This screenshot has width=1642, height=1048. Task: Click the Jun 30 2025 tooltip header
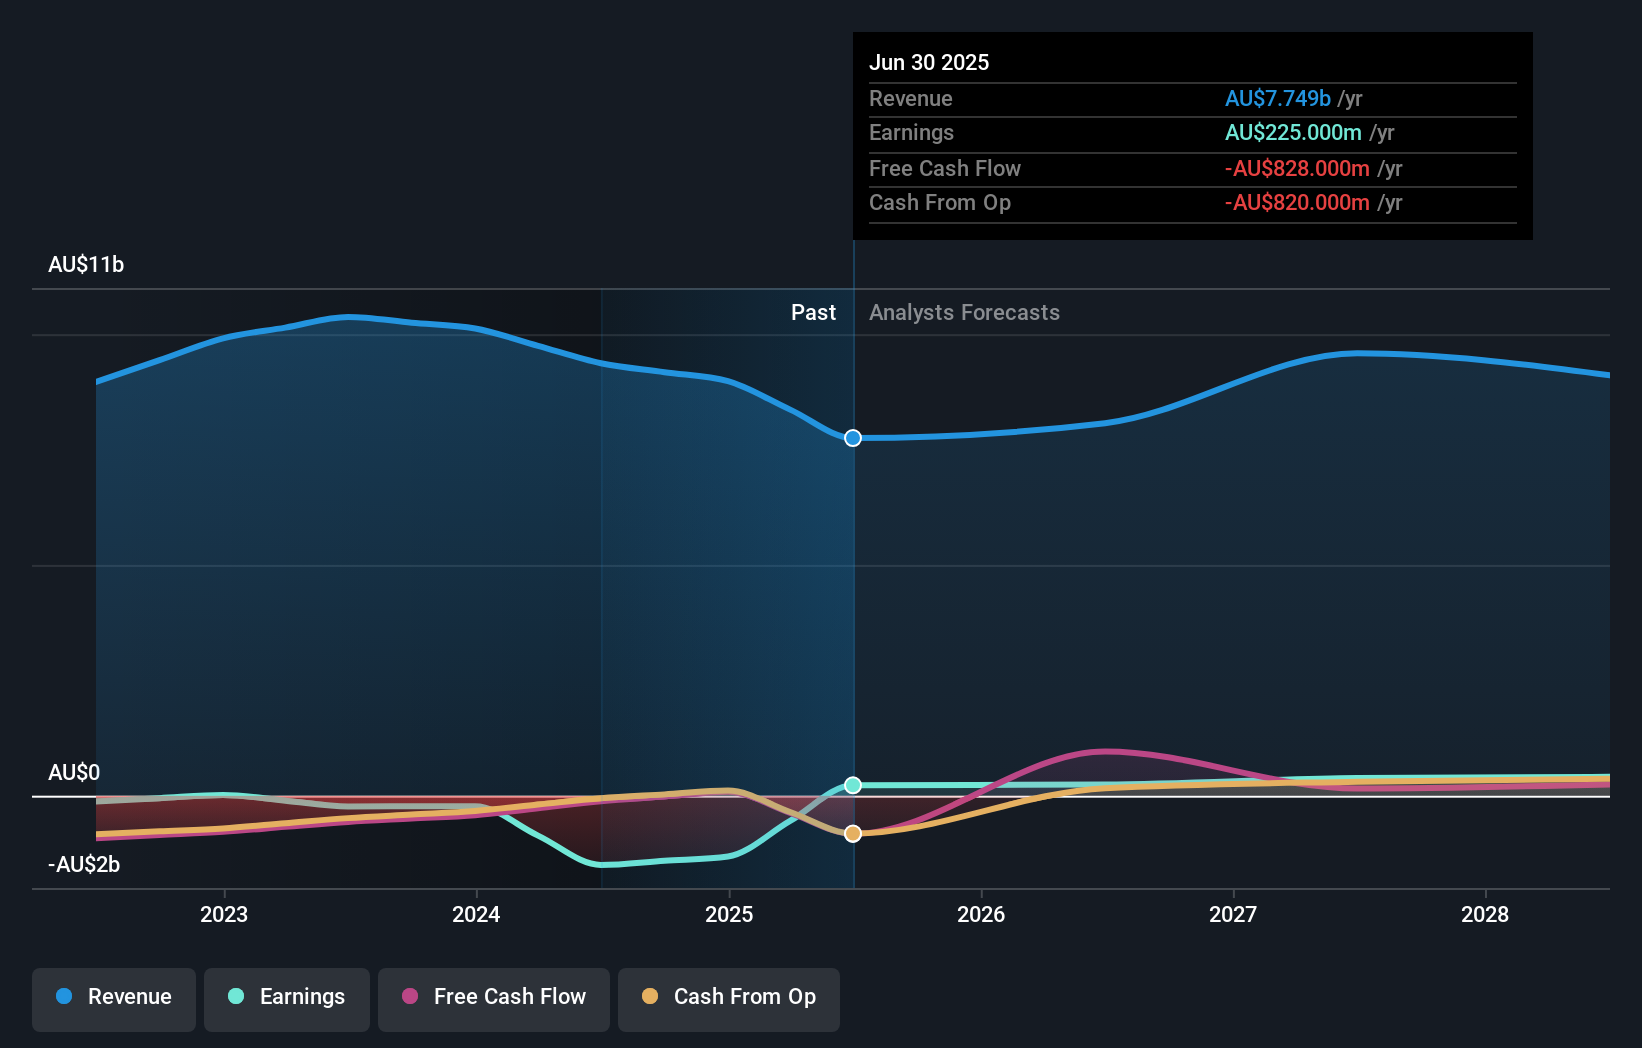(929, 62)
